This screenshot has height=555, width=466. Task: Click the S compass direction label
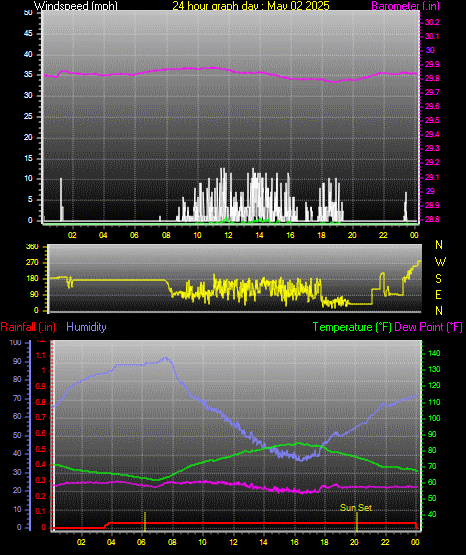tap(438, 279)
